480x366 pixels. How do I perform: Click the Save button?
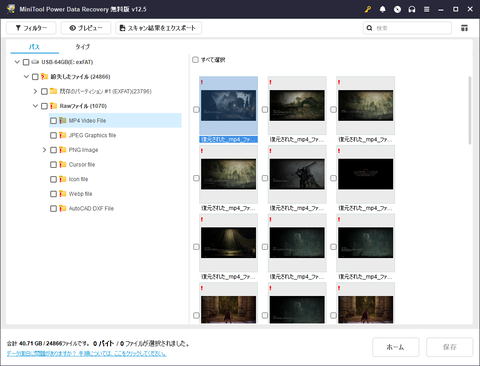tap(449, 347)
